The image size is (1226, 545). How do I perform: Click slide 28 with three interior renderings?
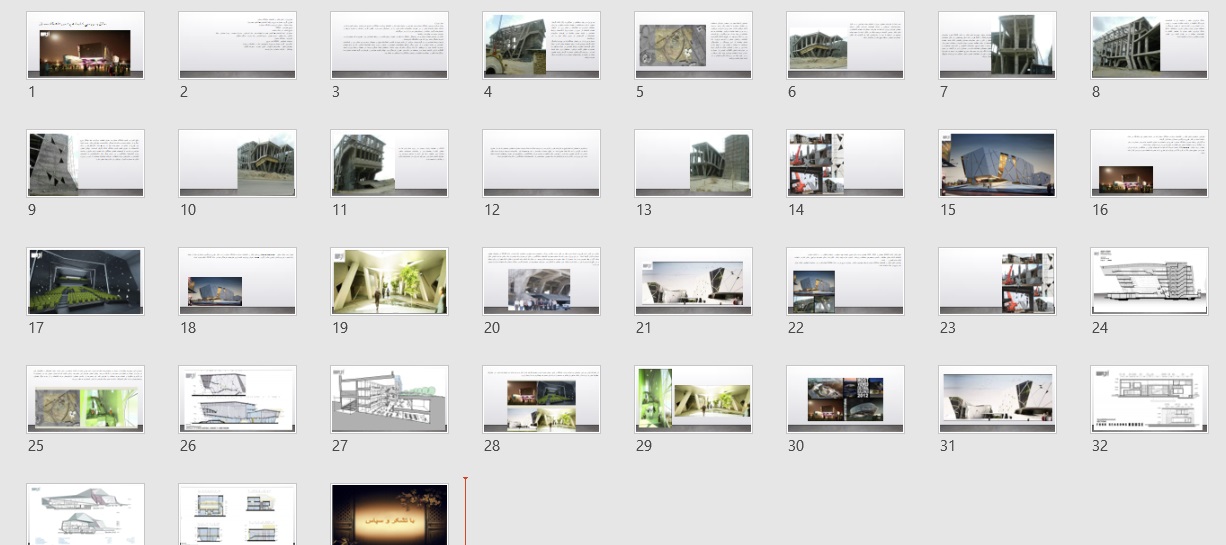(541, 399)
